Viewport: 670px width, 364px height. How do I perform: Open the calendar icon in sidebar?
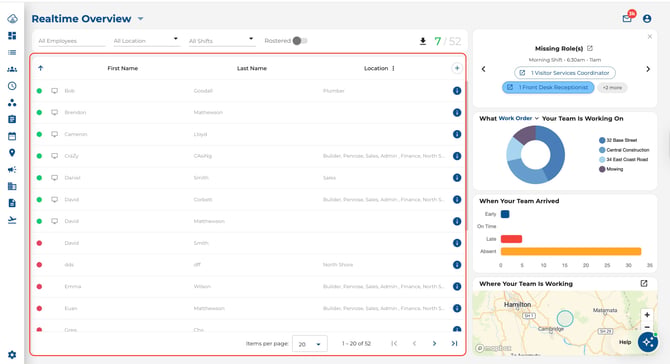click(x=12, y=136)
